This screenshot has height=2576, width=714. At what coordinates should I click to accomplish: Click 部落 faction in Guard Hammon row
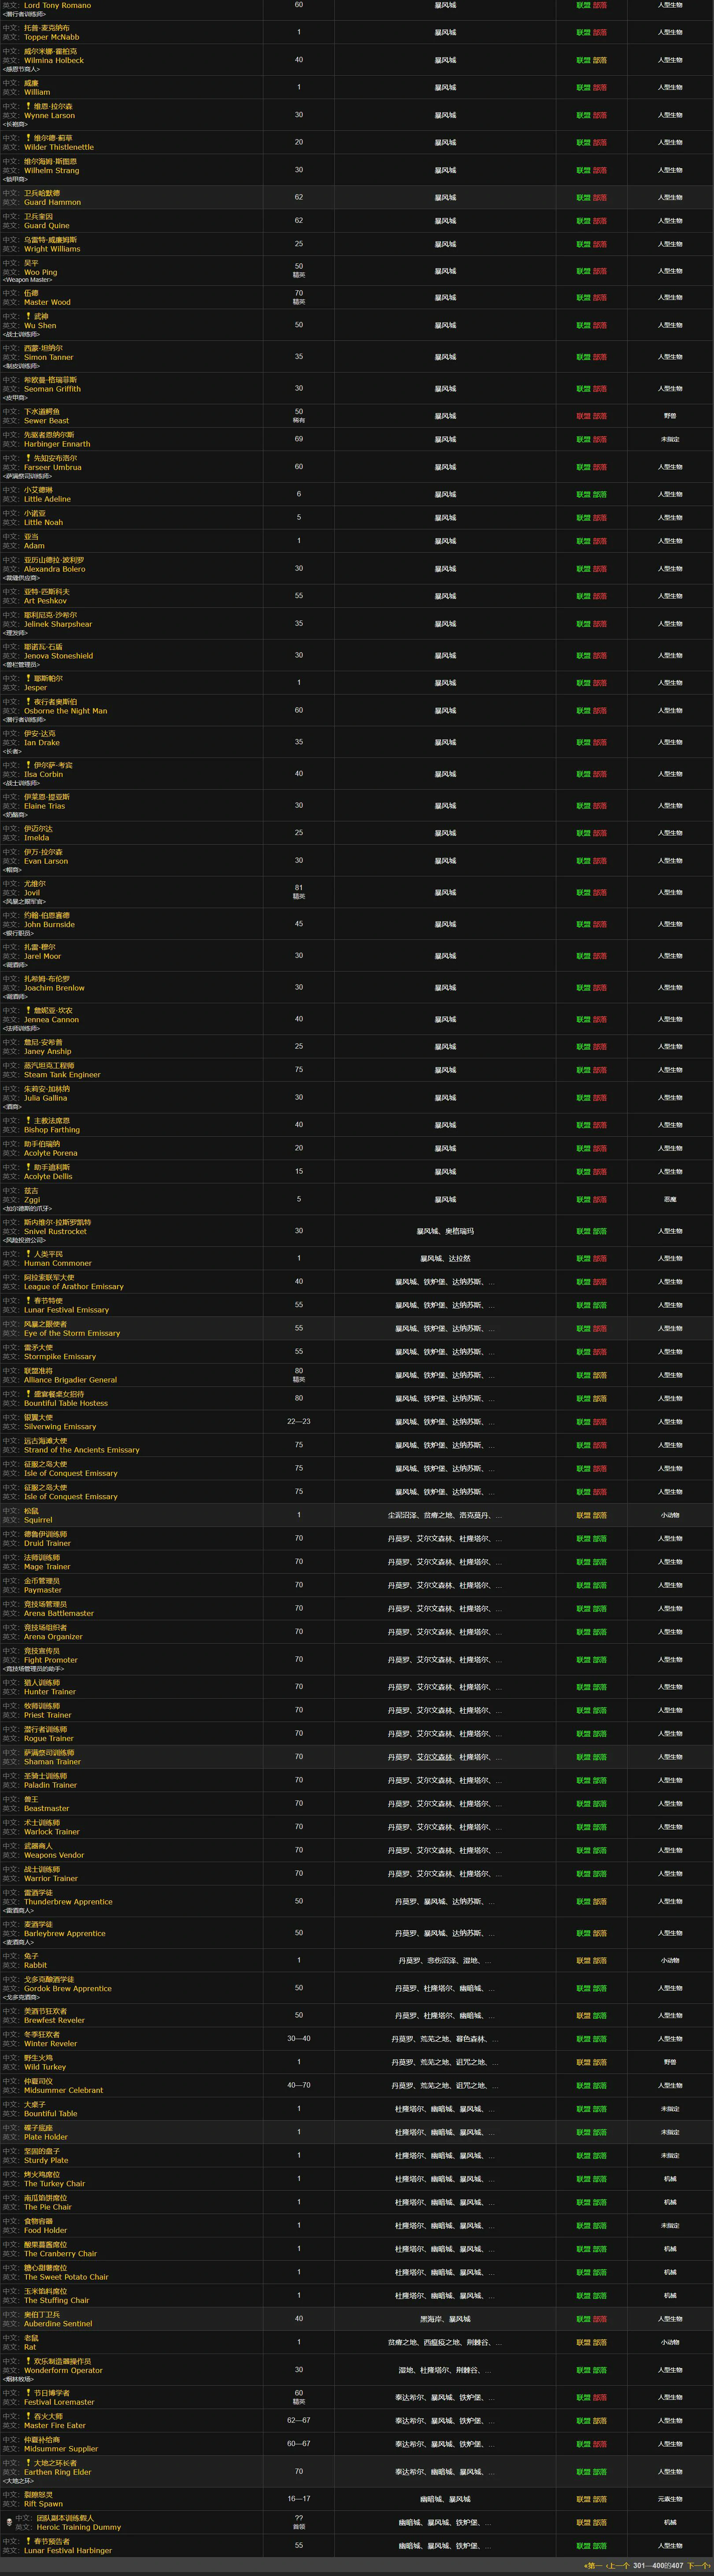click(x=600, y=198)
